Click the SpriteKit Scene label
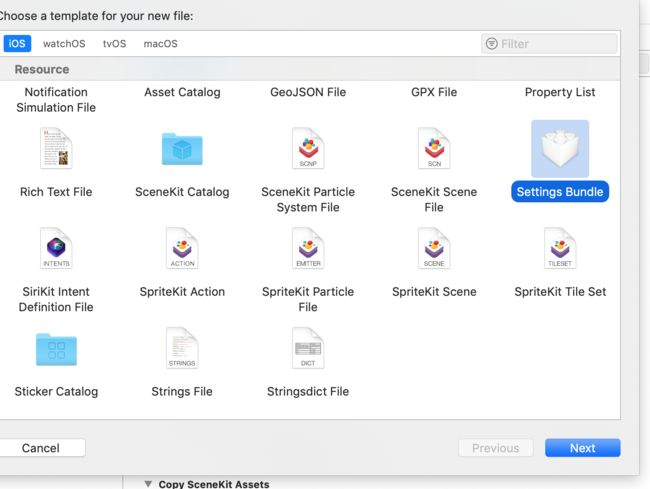 (x=434, y=292)
